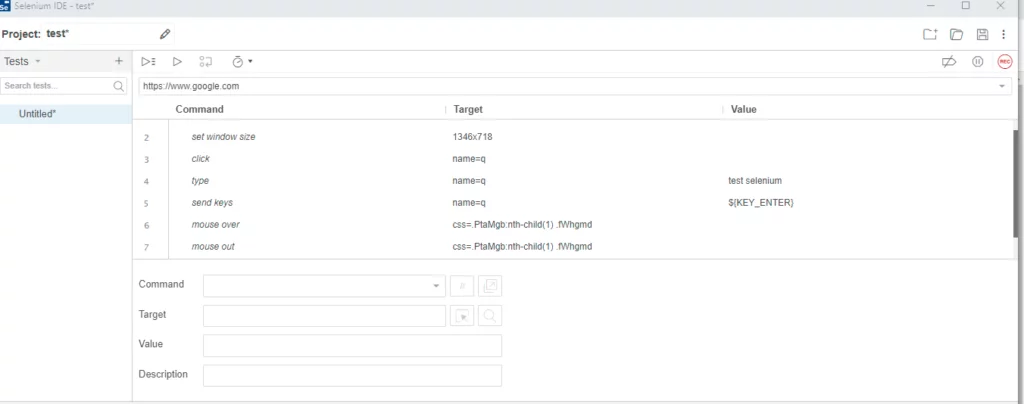This screenshot has width=1024, height=404.
Task: Run all tests in the suite
Action: 148,61
